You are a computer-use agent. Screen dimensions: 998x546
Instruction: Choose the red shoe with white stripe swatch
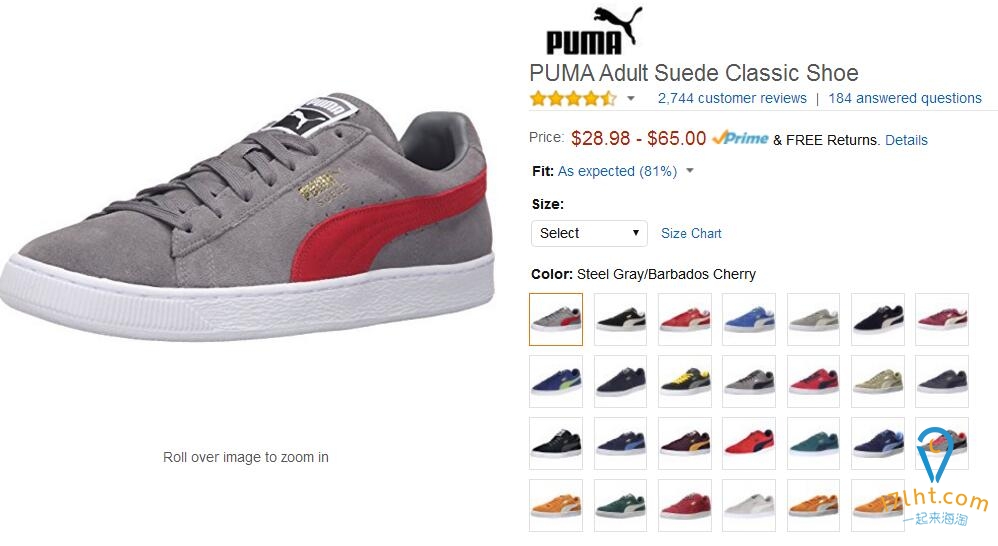685,319
